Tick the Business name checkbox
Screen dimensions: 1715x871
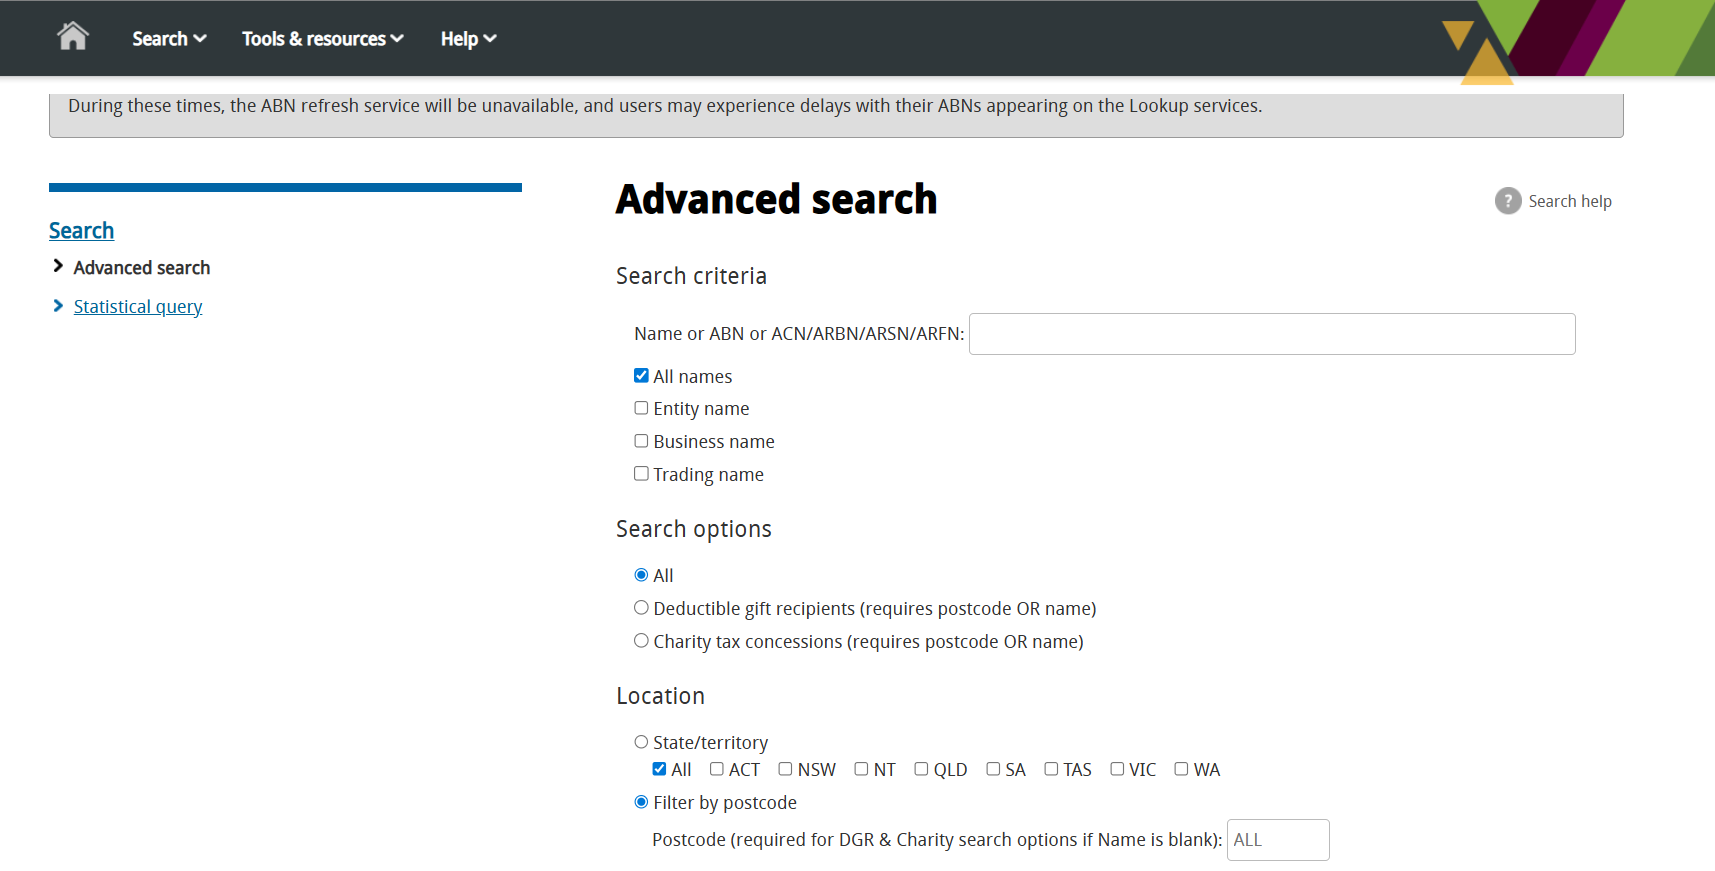(641, 441)
